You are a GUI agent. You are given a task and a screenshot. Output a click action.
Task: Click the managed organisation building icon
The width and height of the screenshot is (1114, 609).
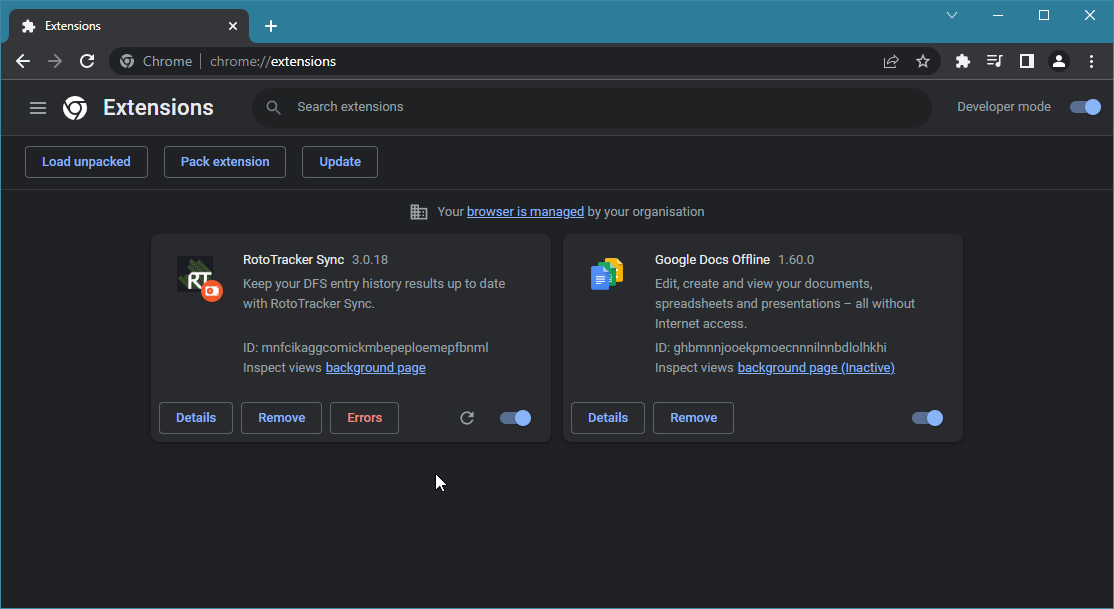[x=418, y=212]
